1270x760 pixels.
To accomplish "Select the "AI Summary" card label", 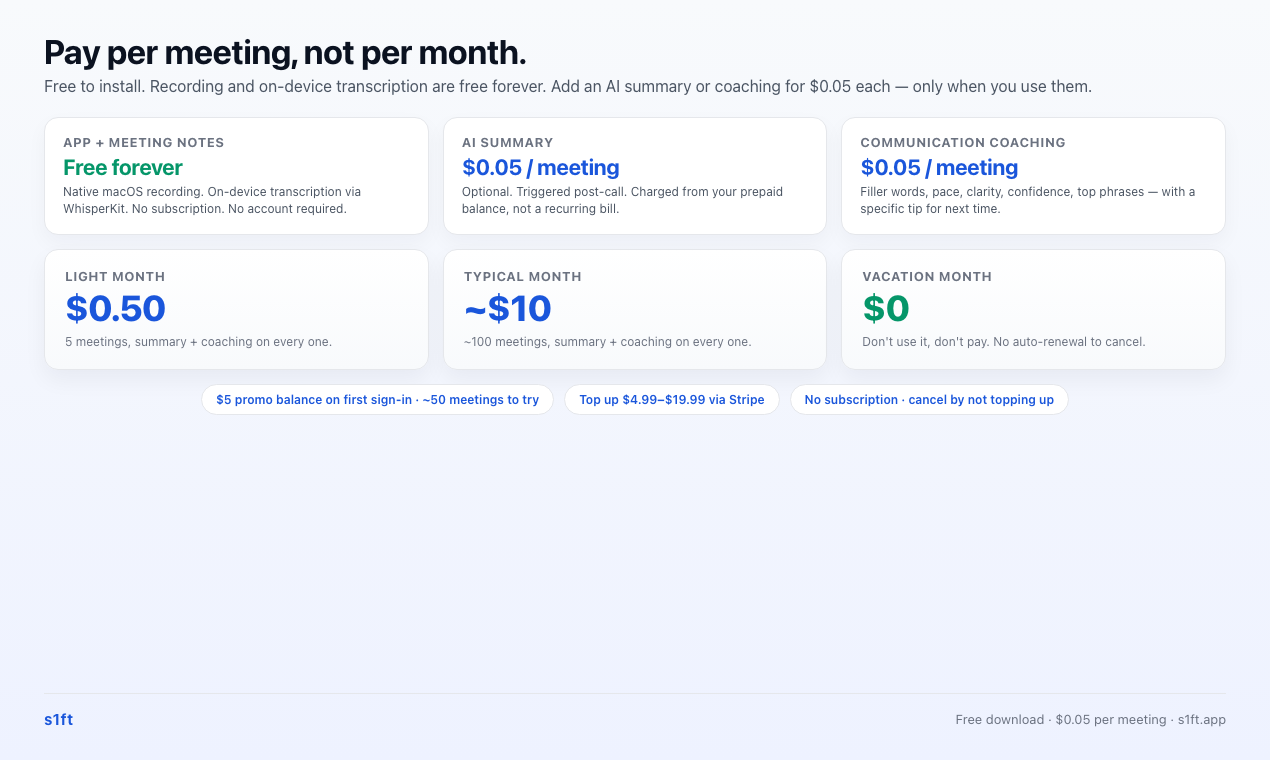I will pos(507,143).
